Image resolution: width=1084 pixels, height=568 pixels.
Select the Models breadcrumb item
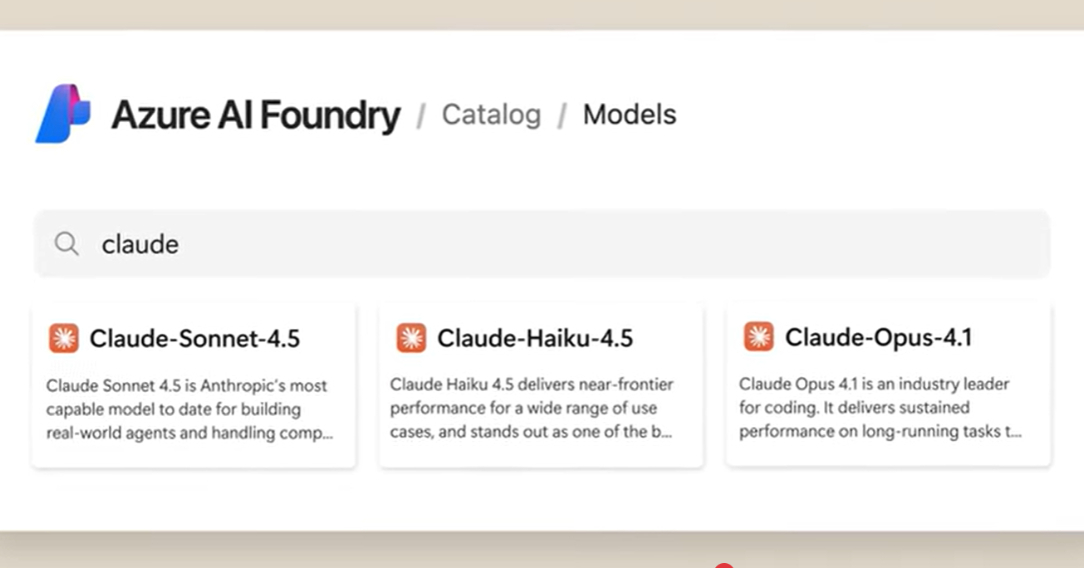[629, 115]
